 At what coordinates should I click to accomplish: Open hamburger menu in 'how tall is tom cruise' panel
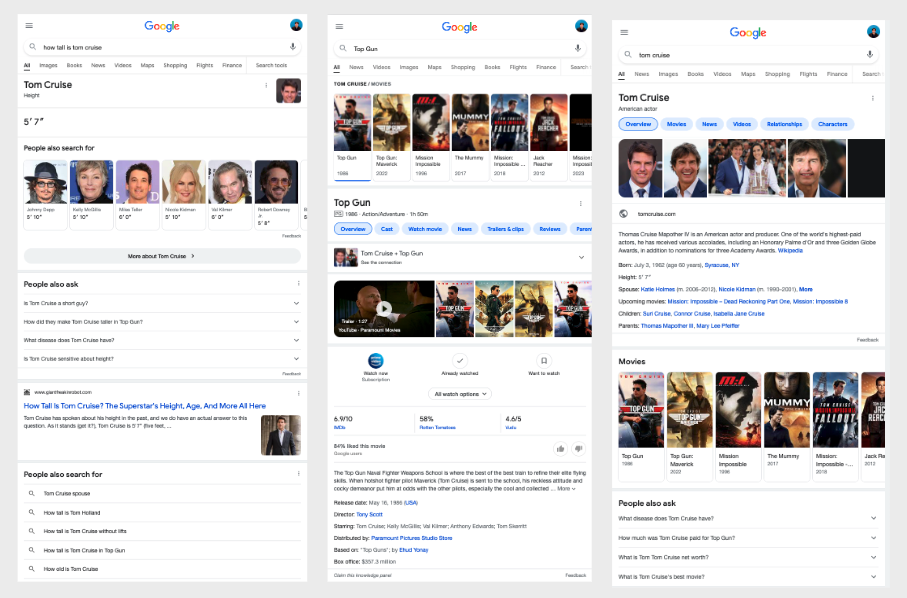click(x=29, y=25)
